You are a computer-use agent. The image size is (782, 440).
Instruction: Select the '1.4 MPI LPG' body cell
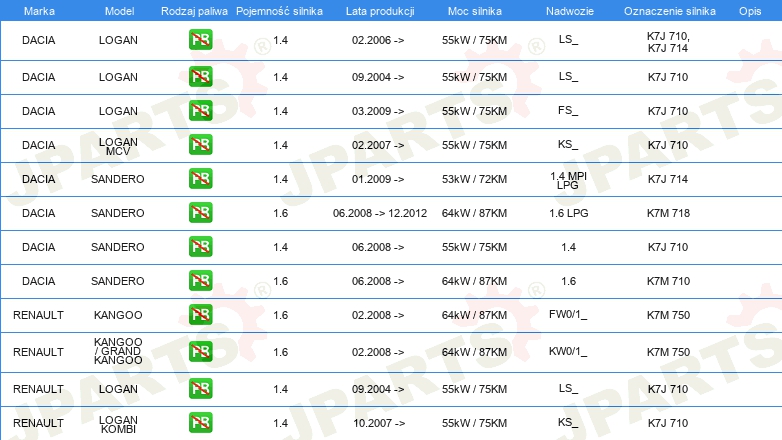click(x=568, y=180)
